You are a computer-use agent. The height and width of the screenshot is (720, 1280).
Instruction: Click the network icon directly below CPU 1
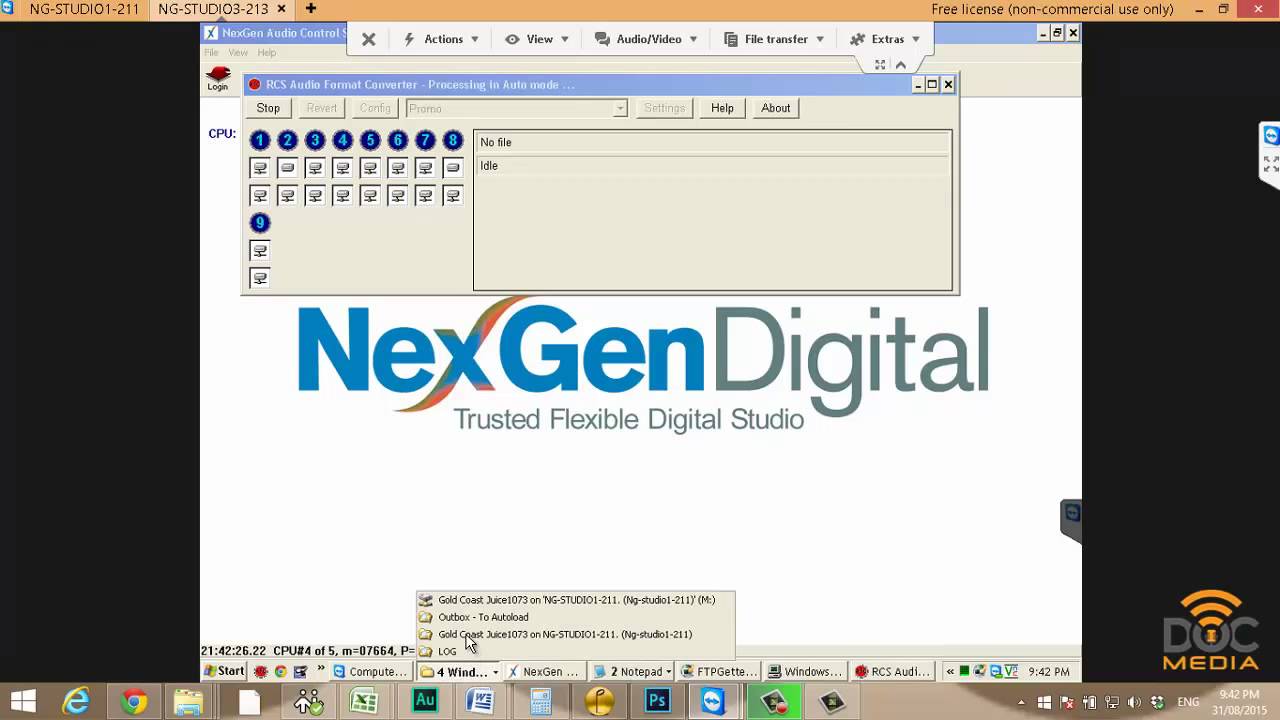[260, 168]
